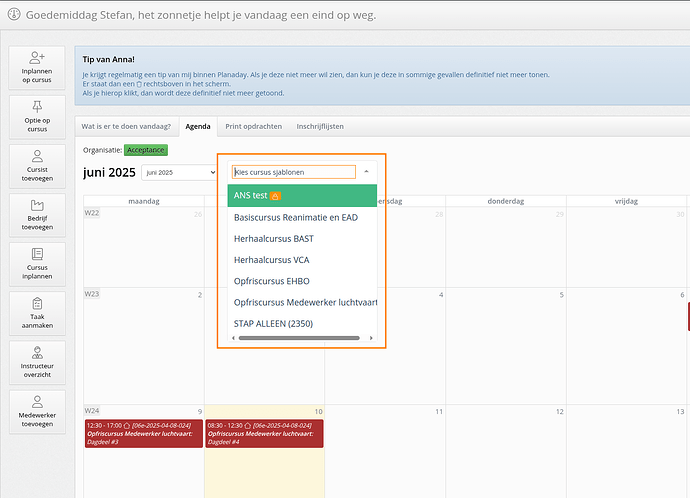Click the clock icon beside the greeting
This screenshot has width=690, height=498.
tap(14, 15)
